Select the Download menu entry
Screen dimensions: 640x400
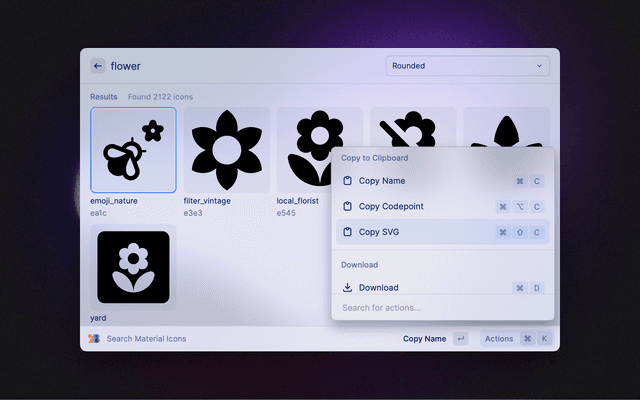coord(379,287)
